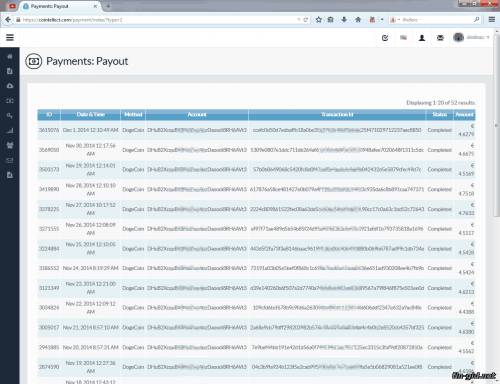Screen dimensions: 500x384
Task: Expand the username dropdown in header
Action: click(x=478, y=37)
